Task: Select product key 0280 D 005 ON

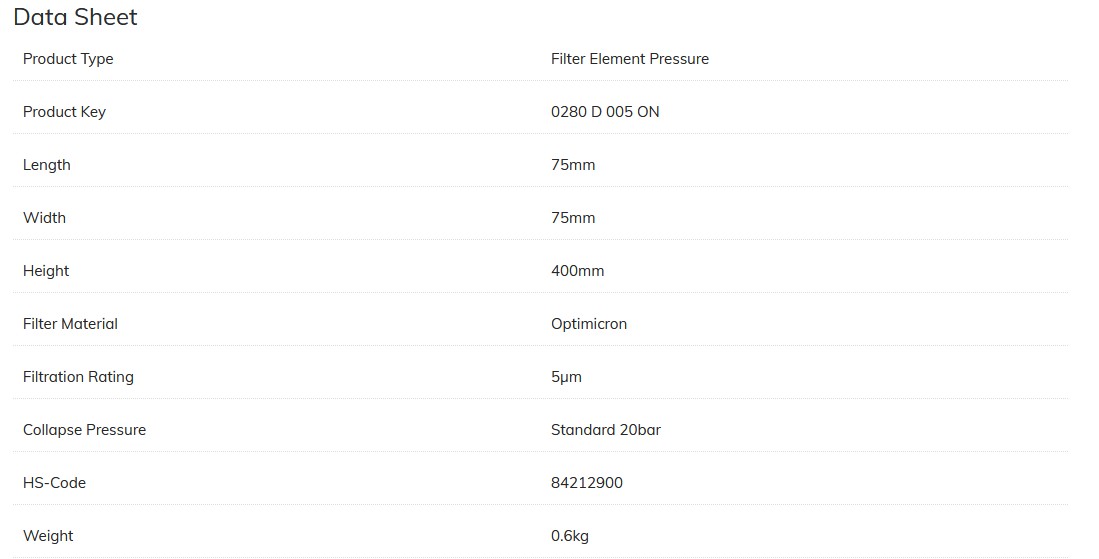Action: coord(604,112)
